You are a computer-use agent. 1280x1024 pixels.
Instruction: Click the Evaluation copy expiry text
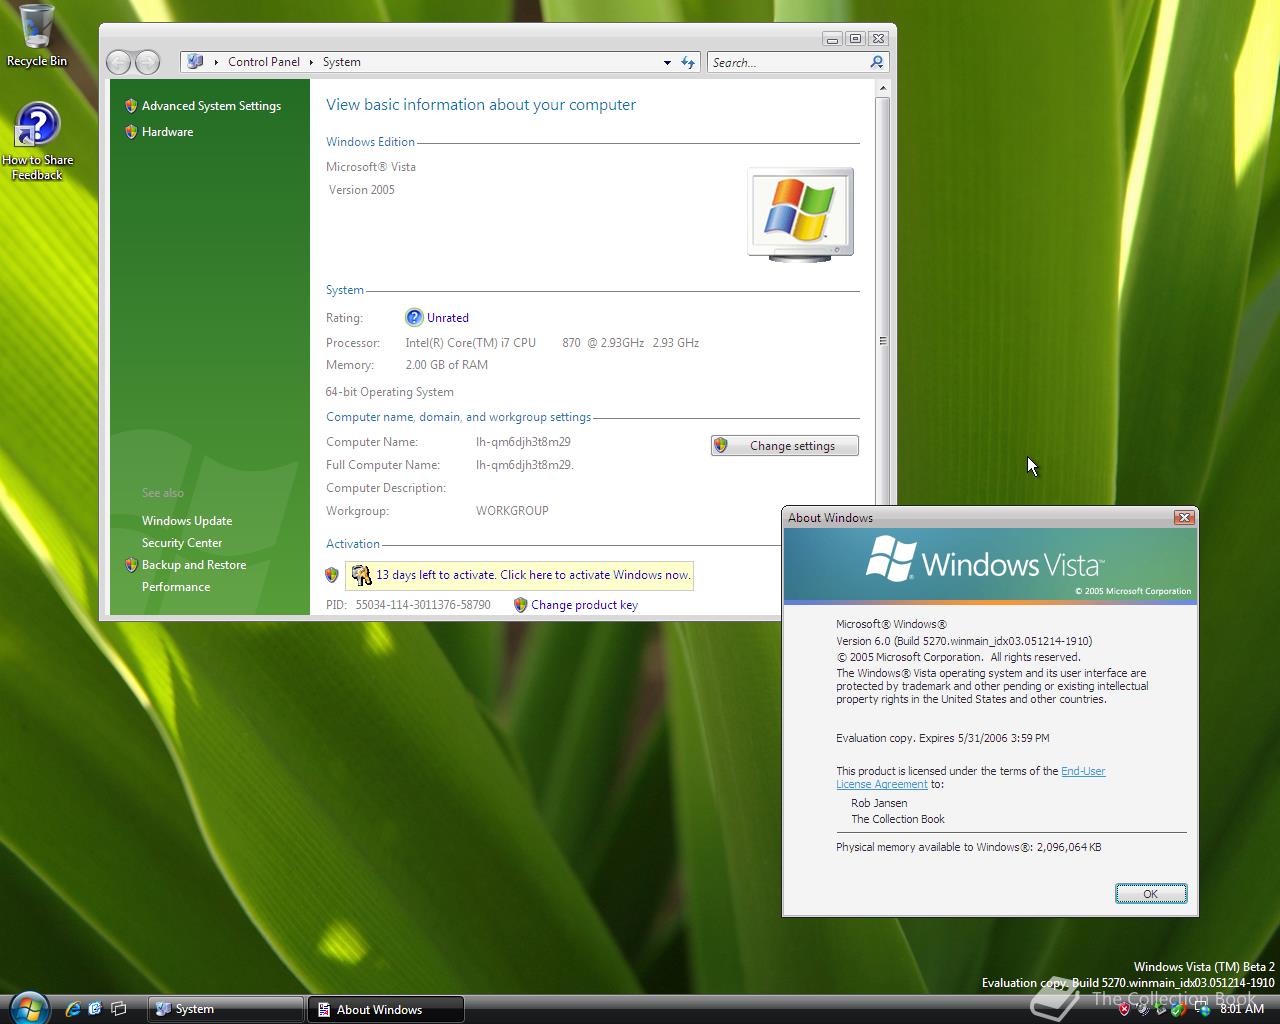tap(943, 738)
